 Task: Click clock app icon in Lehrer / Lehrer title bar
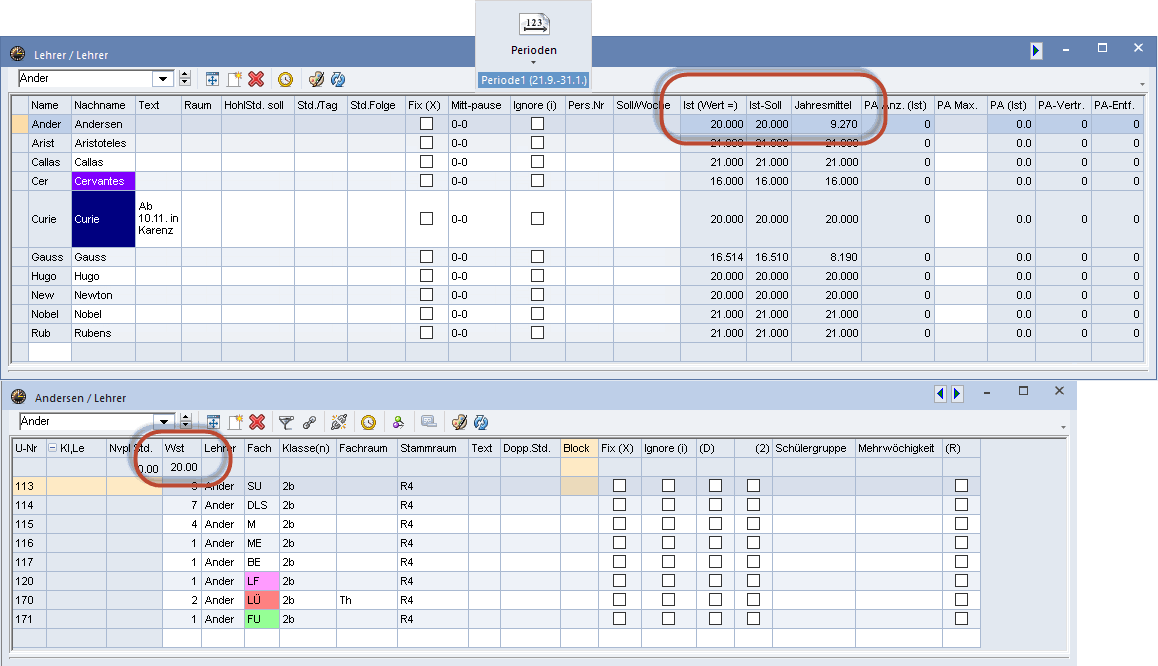(18, 54)
